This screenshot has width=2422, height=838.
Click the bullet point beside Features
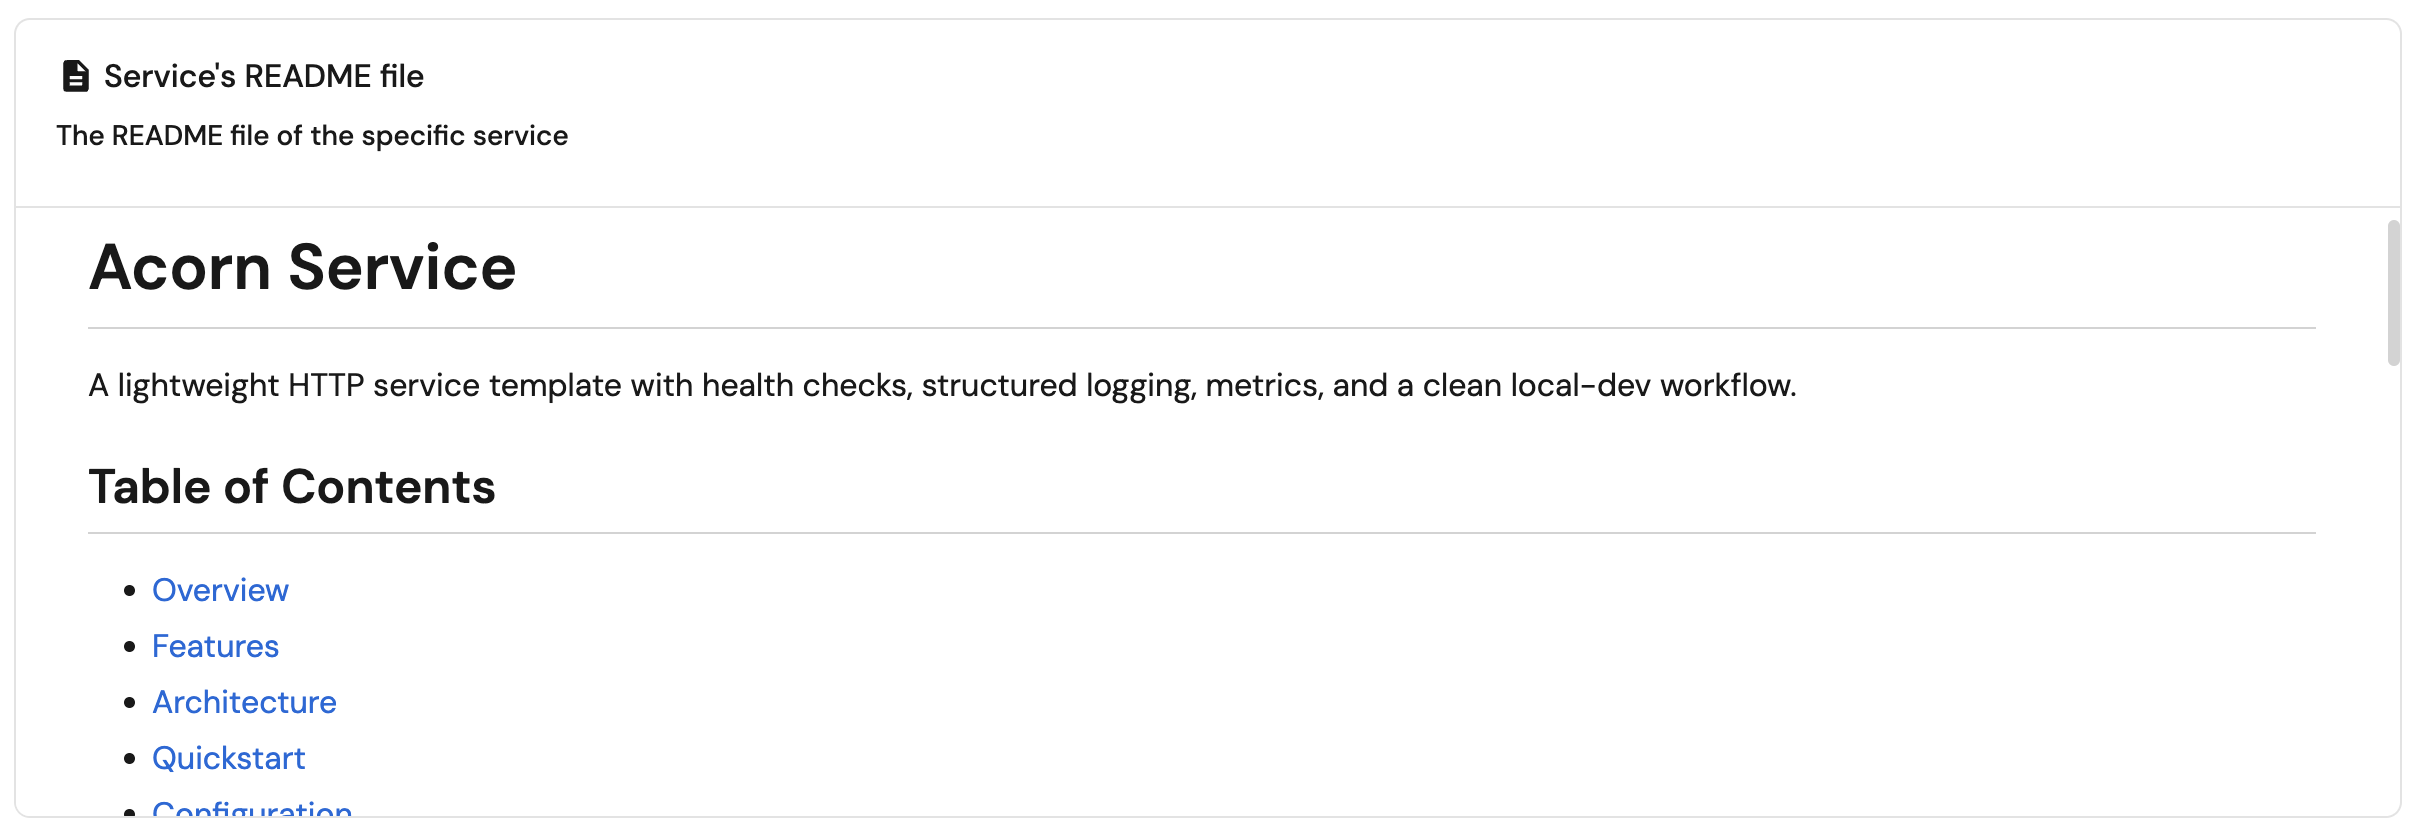(x=130, y=647)
